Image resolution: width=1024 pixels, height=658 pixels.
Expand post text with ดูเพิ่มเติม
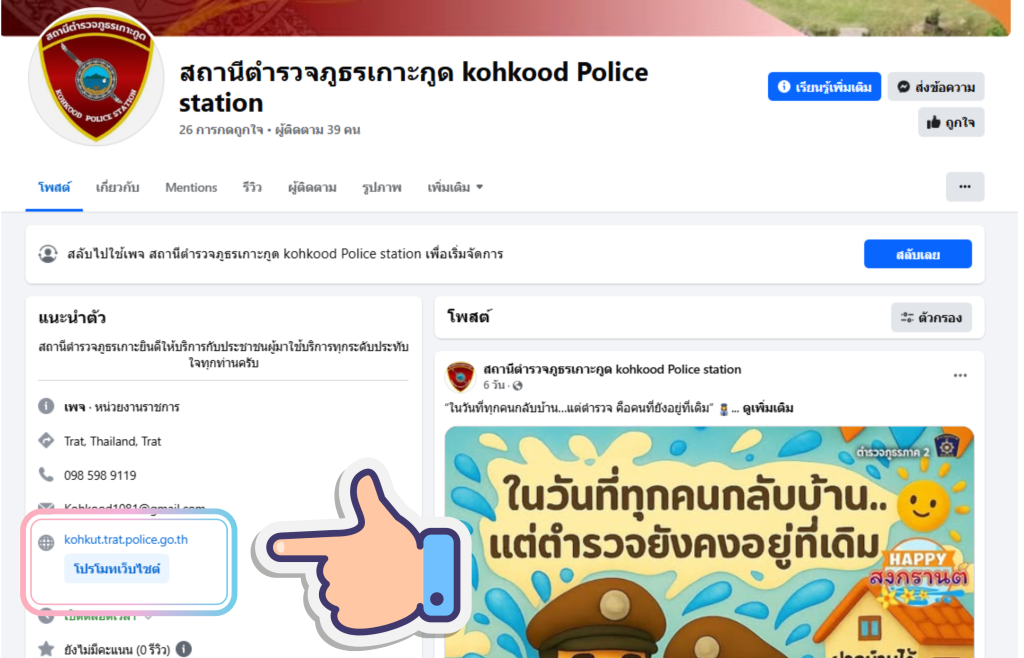pyautogui.click(x=768, y=408)
